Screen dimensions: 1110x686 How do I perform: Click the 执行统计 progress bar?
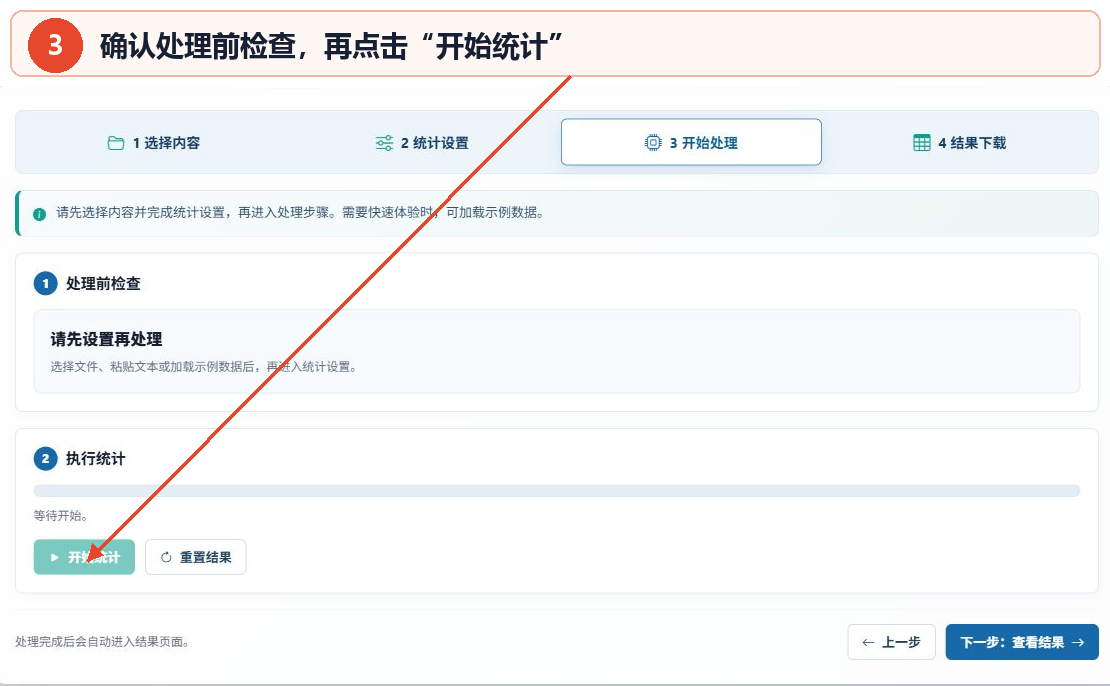[x=556, y=491]
